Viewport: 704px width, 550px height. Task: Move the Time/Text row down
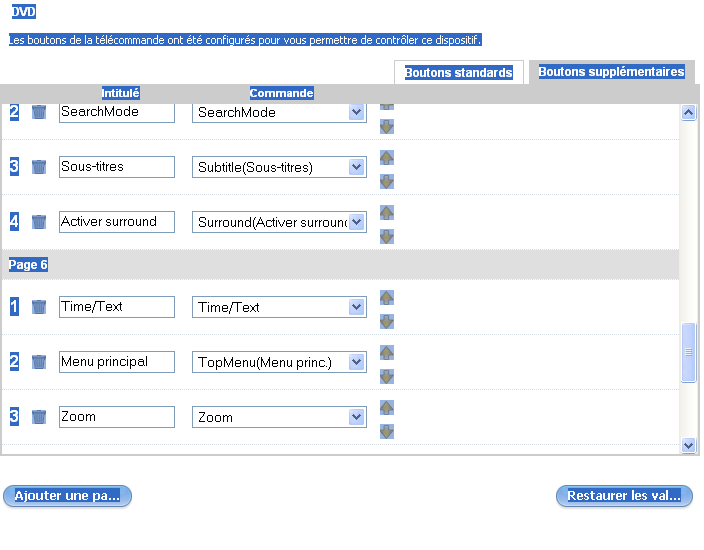point(387,321)
